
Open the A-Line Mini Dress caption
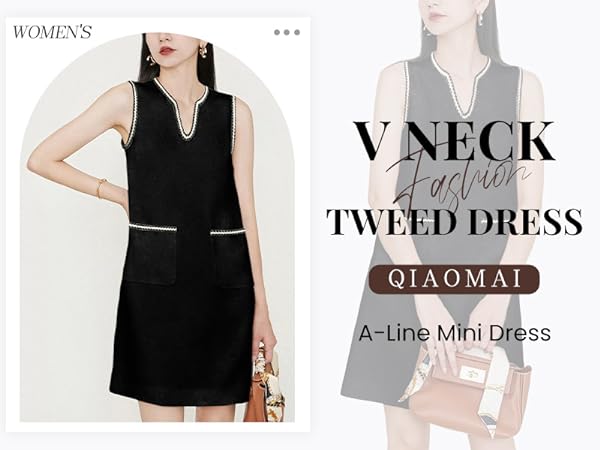click(455, 333)
